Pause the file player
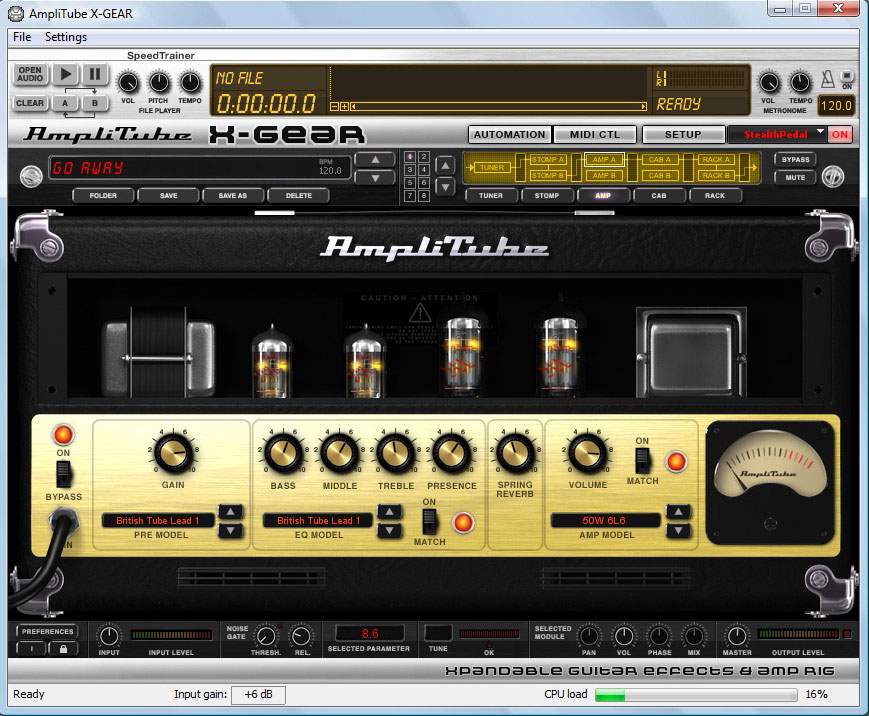869x716 pixels. (95, 74)
